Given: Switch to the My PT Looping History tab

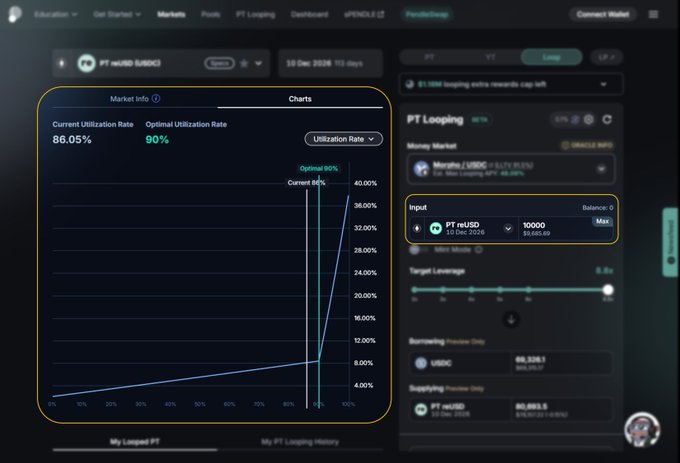Looking at the screenshot, I should coord(300,442).
